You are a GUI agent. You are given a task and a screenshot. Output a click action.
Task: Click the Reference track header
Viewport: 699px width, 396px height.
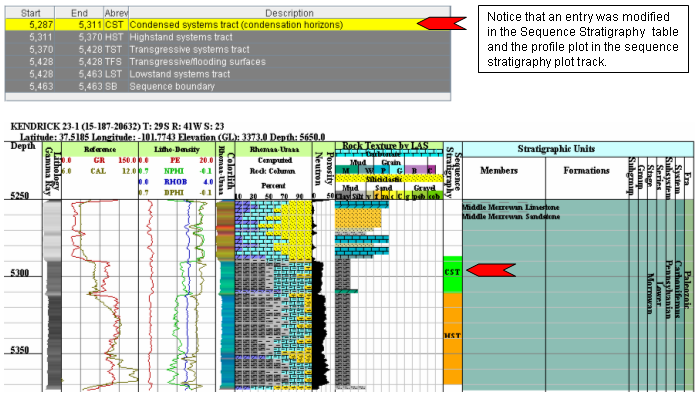100,149
